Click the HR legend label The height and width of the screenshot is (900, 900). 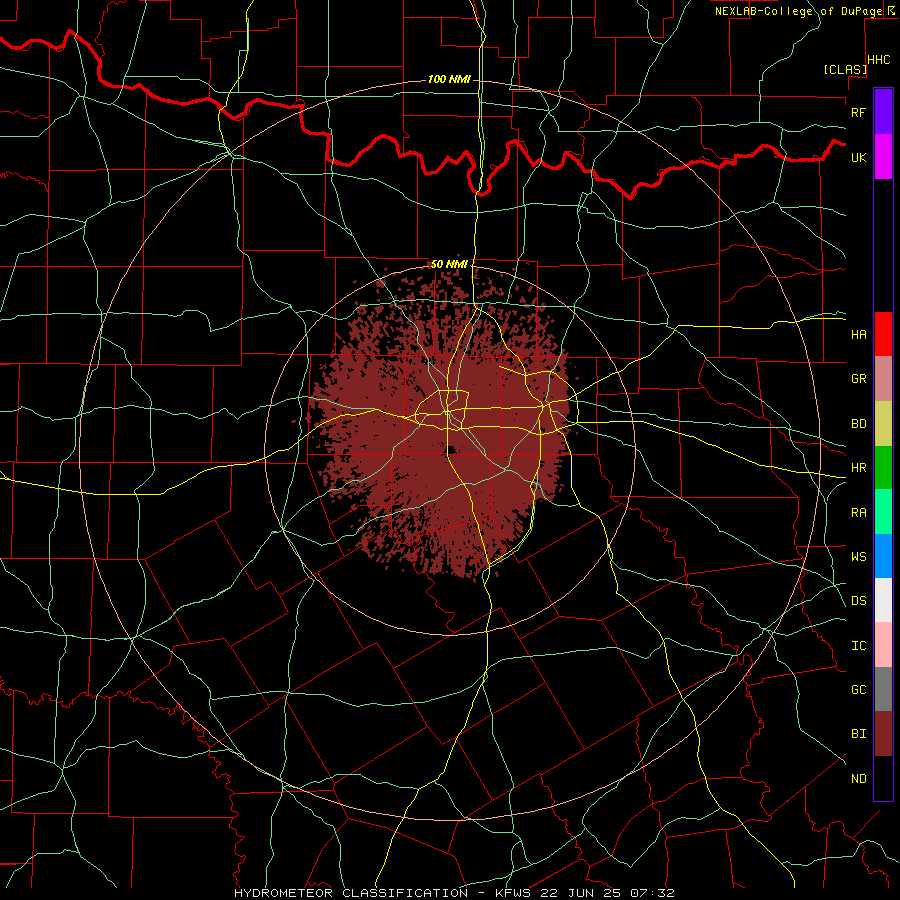(858, 468)
